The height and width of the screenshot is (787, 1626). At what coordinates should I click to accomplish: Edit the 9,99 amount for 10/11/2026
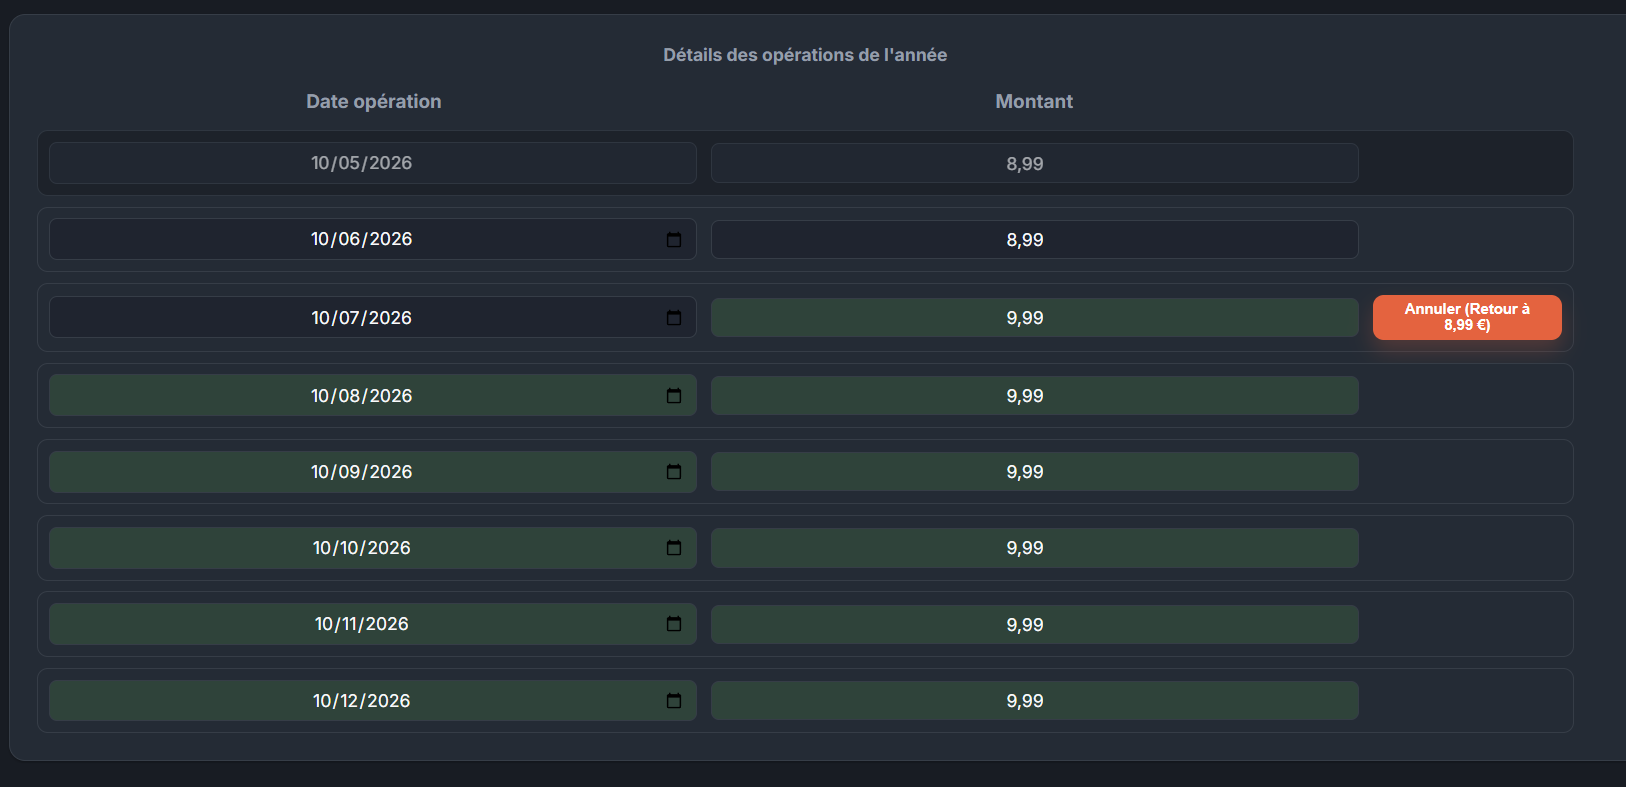pyautogui.click(x=1034, y=624)
